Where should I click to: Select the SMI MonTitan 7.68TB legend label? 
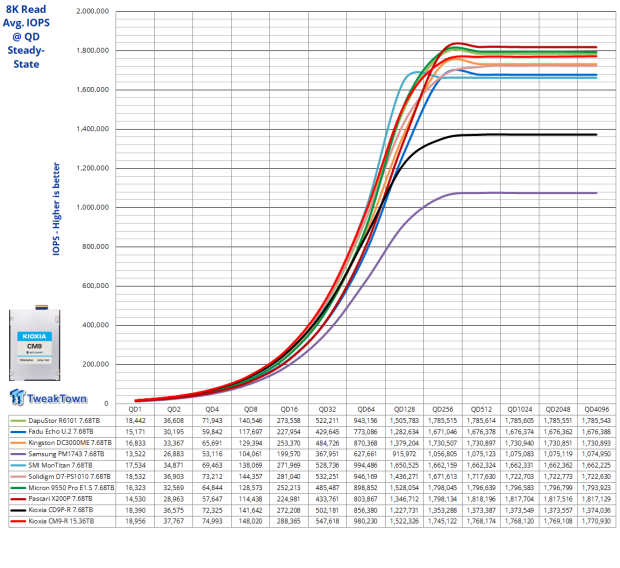pos(60,466)
